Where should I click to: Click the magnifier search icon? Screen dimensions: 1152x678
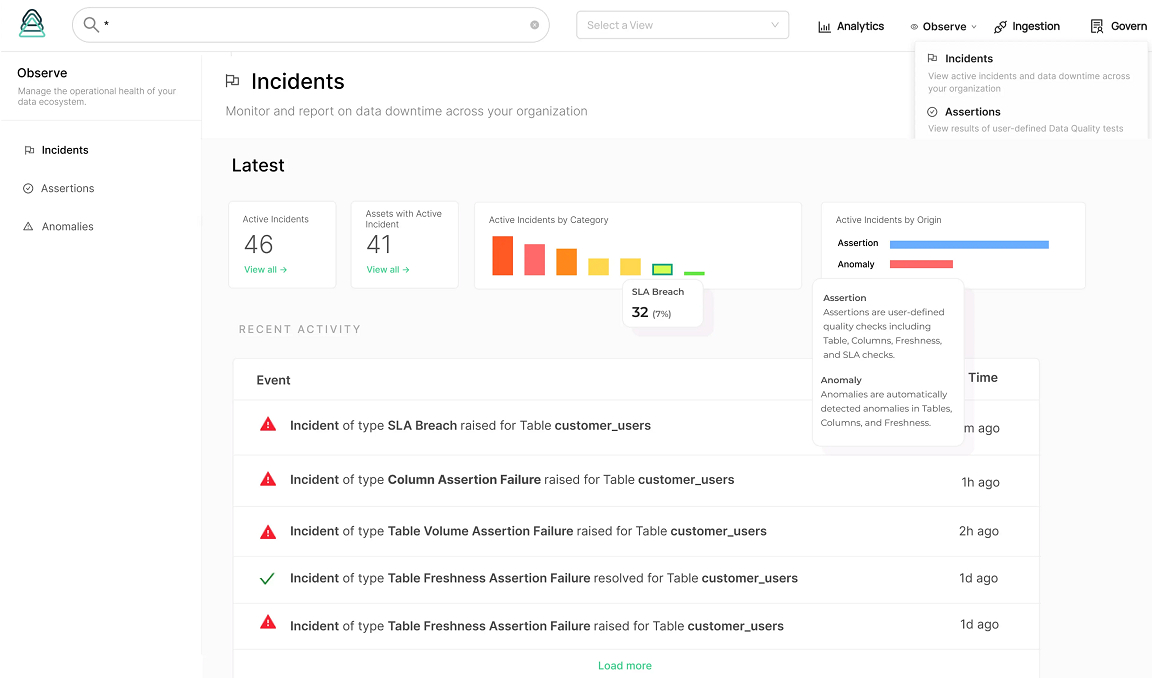91,25
